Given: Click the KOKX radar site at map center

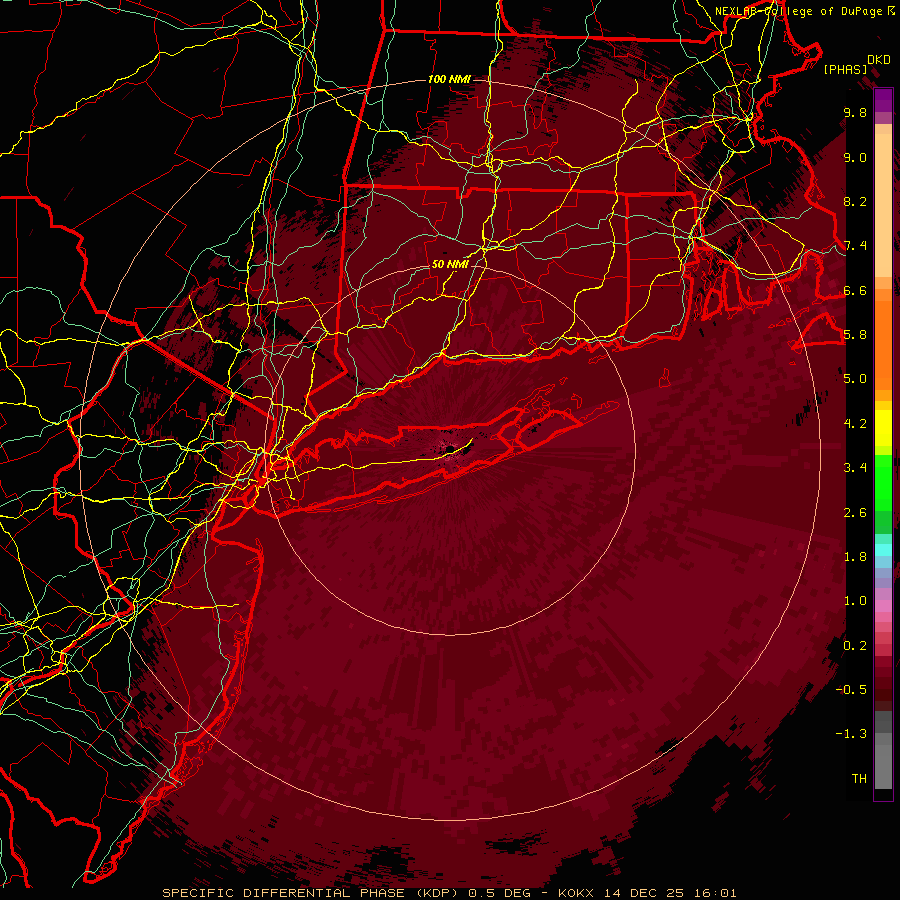Looking at the screenshot, I should (x=451, y=449).
